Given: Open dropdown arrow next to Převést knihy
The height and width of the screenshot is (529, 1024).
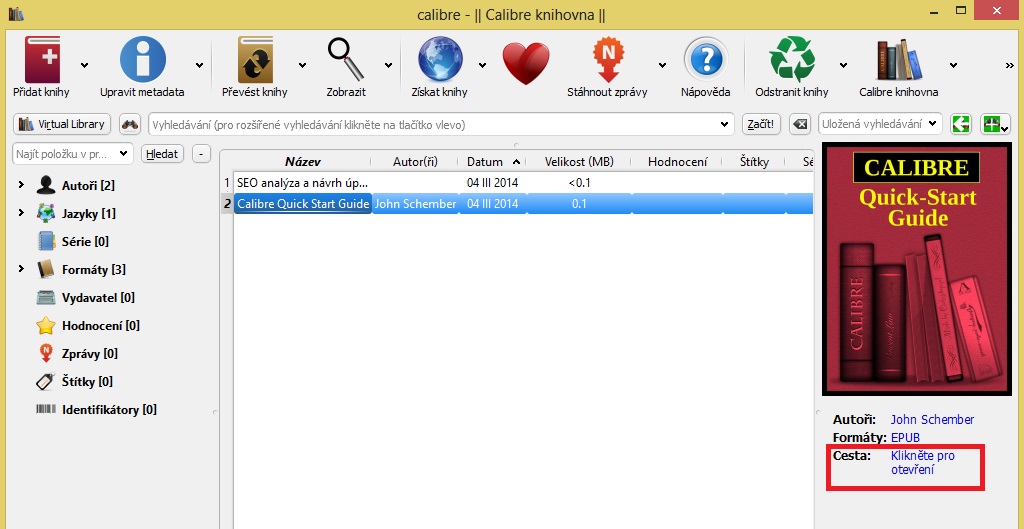Looking at the screenshot, I should 302,65.
